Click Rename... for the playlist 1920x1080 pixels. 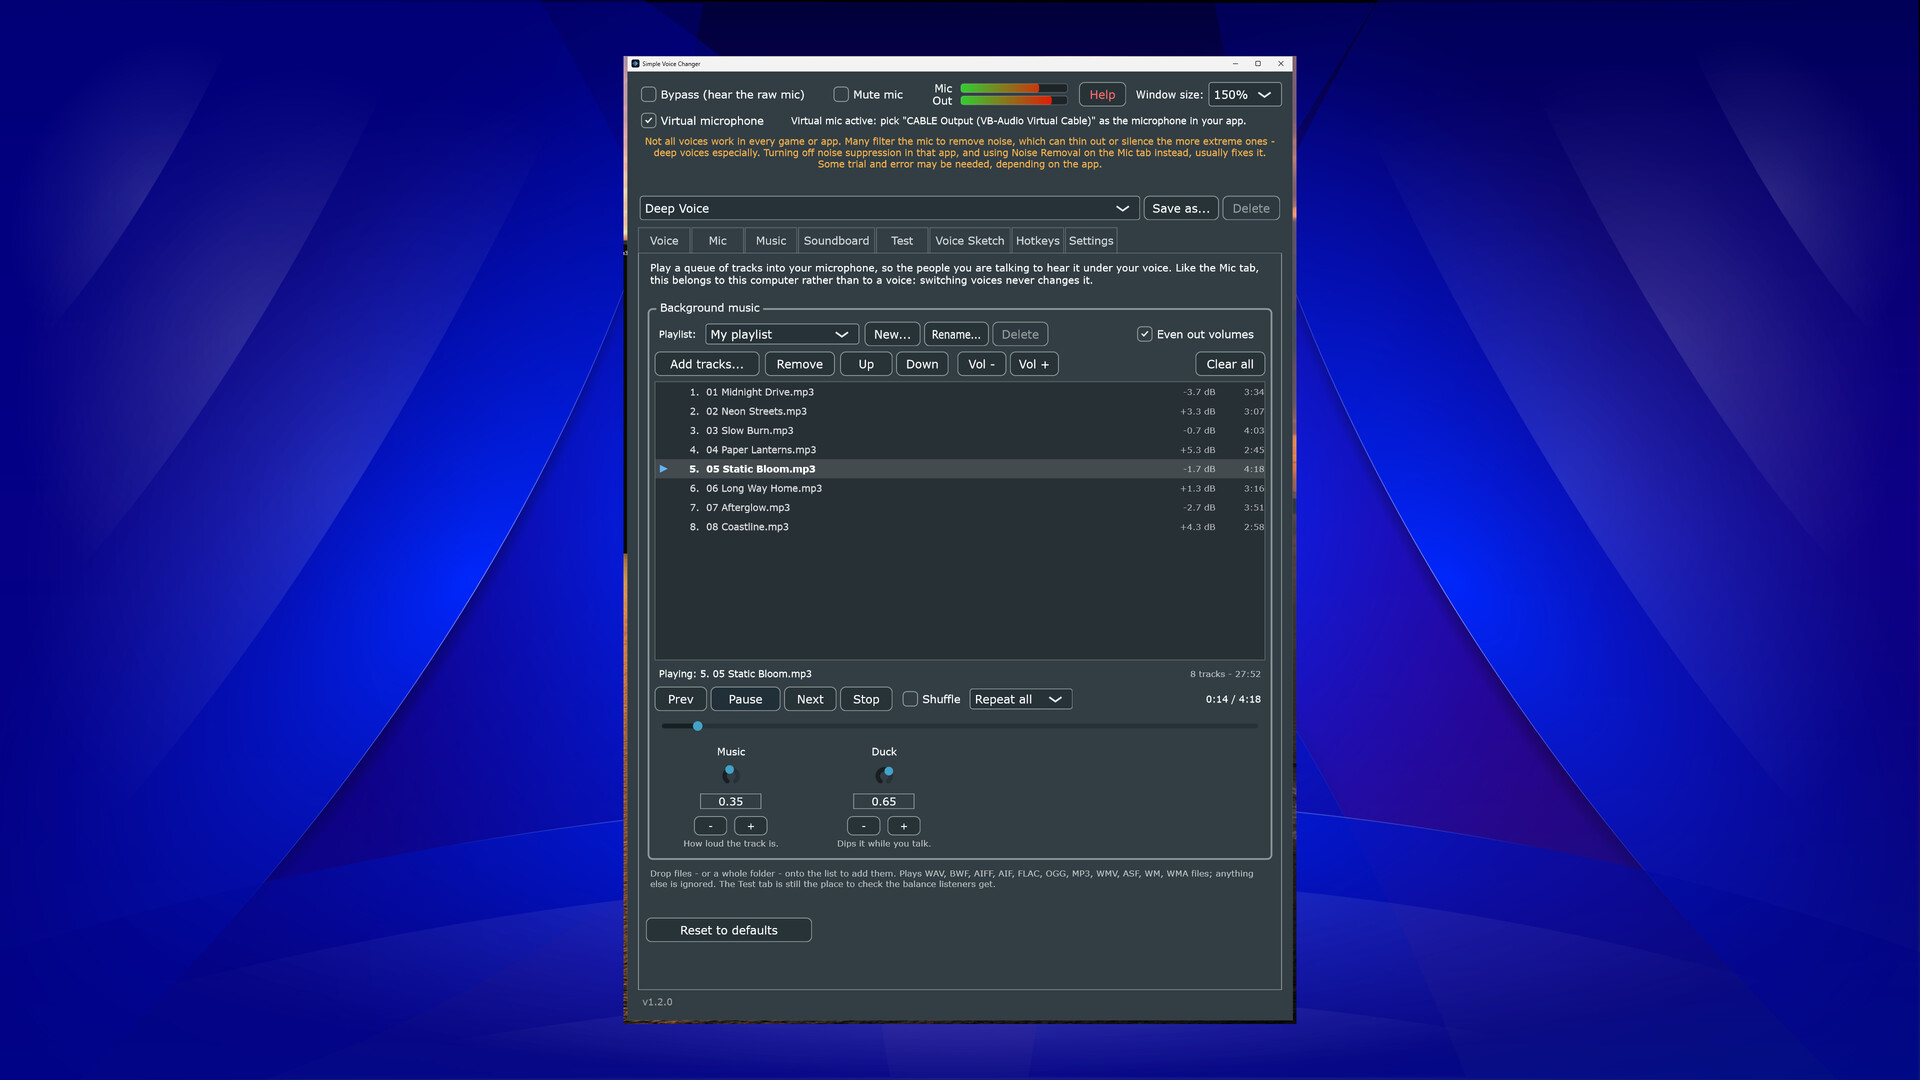click(x=956, y=334)
